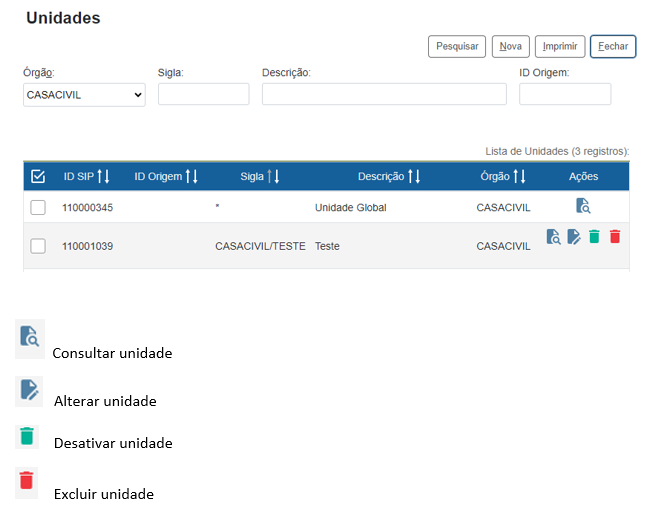Screen dimensions: 654x510
Task: Click the consult icon for CASACIVIL/TESTE
Action: pyautogui.click(x=553, y=237)
